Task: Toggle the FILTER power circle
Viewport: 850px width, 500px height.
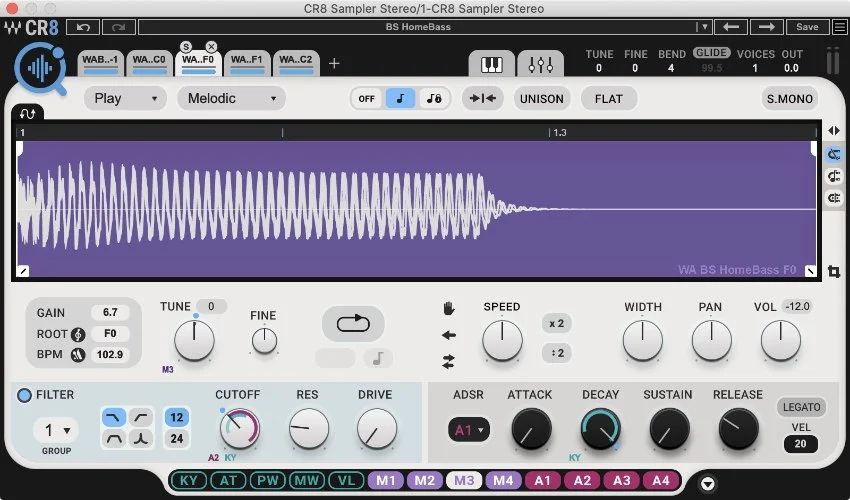Action: (24, 395)
